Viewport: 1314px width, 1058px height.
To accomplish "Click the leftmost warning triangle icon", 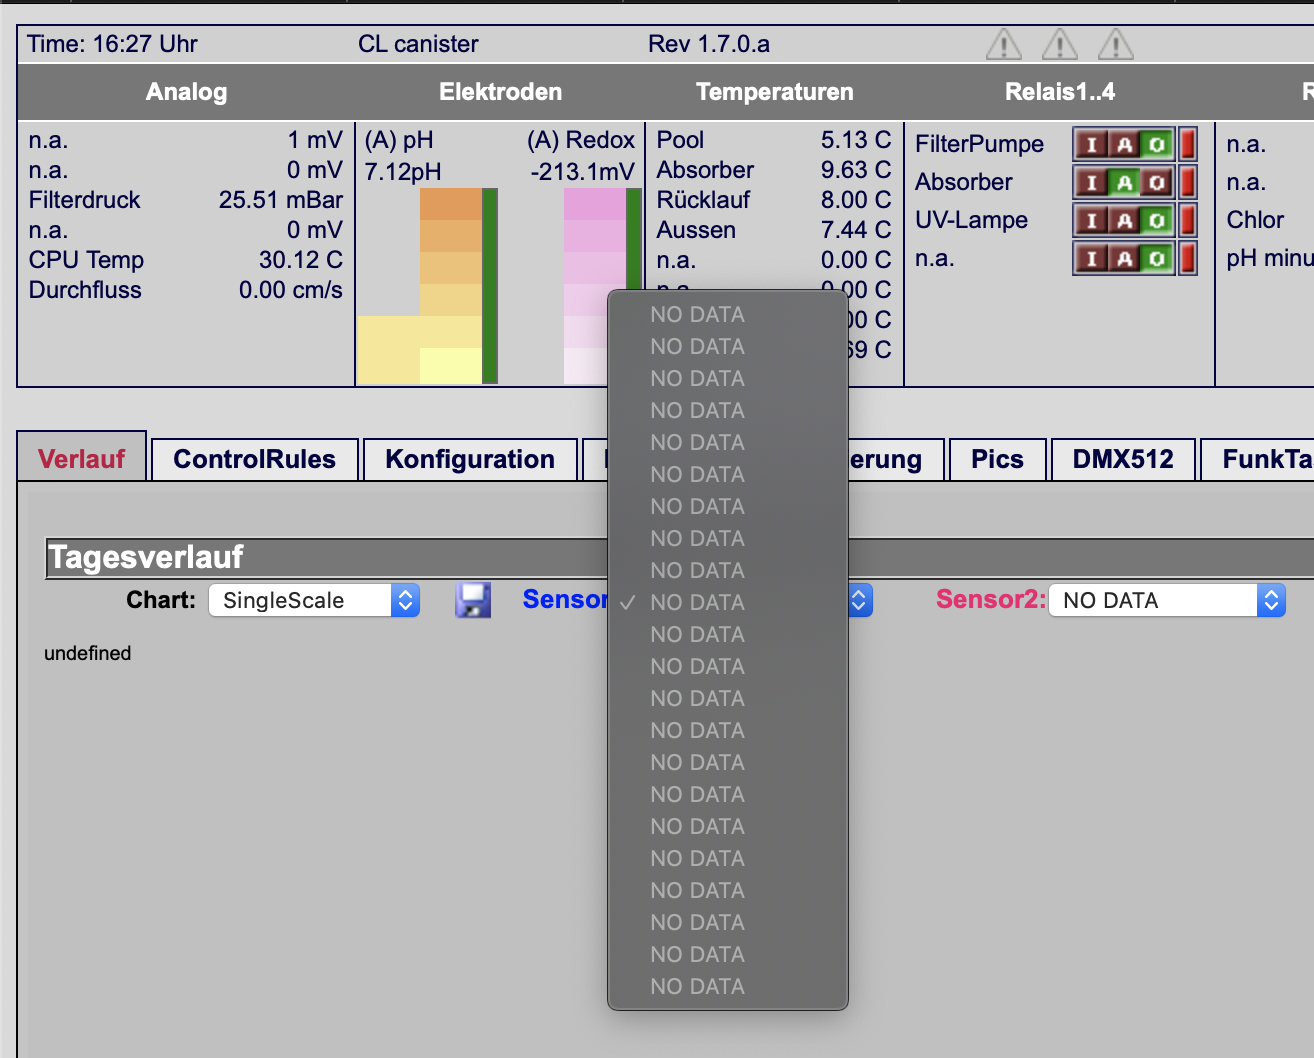I will (1004, 44).
